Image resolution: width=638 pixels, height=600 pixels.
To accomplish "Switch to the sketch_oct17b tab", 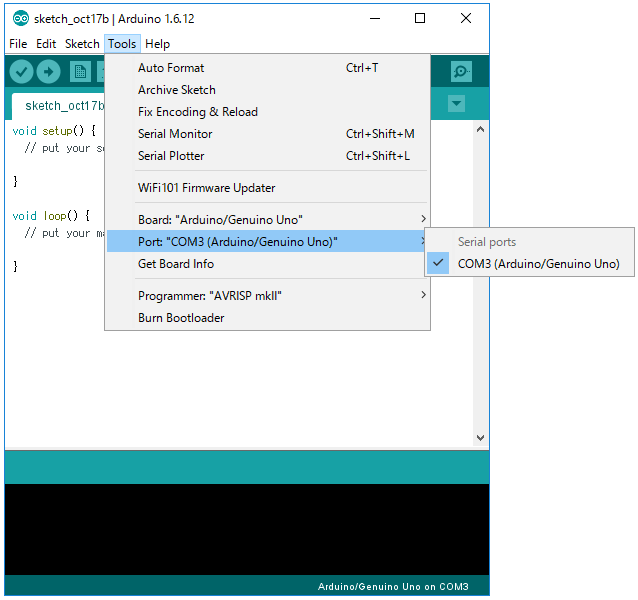I will pos(58,106).
